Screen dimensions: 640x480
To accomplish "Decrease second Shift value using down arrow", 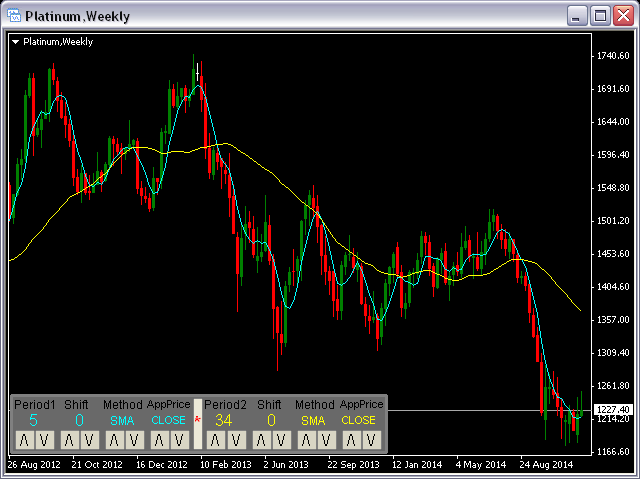I will (279, 440).
